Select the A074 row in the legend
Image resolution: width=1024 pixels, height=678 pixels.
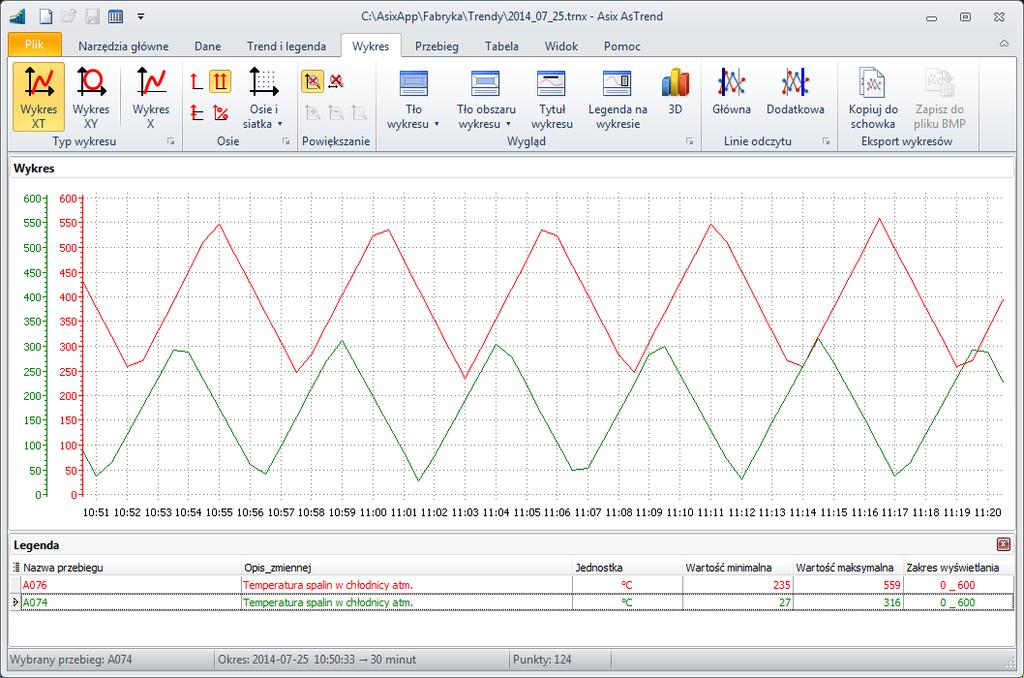point(512,602)
